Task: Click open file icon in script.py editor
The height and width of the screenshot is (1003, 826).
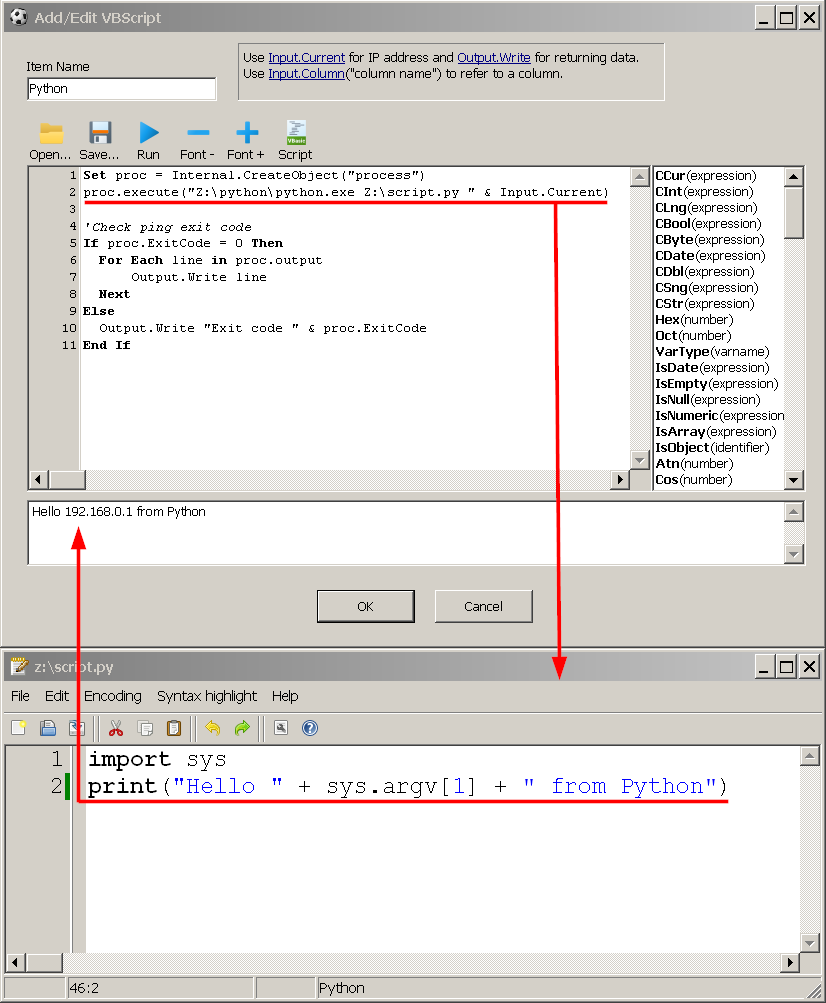Action: [48, 728]
